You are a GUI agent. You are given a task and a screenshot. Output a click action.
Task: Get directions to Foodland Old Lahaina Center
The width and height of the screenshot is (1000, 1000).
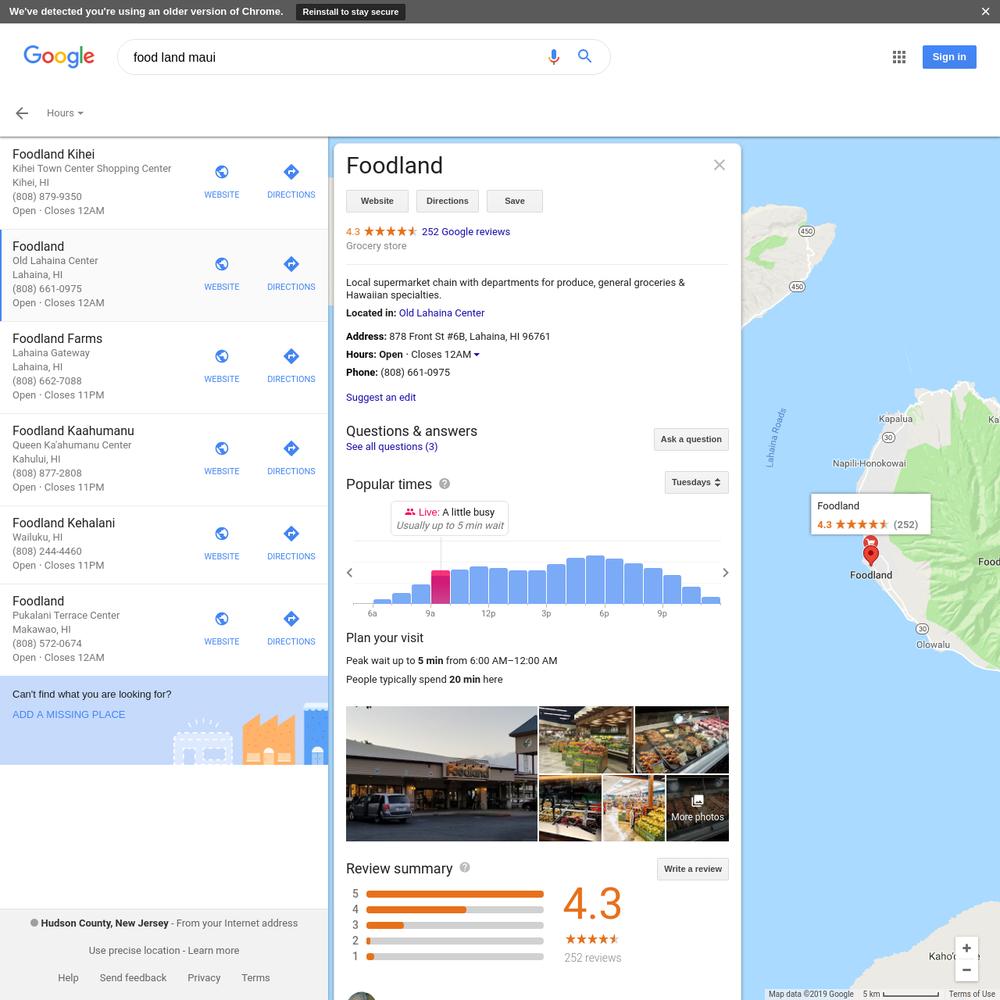(x=291, y=274)
